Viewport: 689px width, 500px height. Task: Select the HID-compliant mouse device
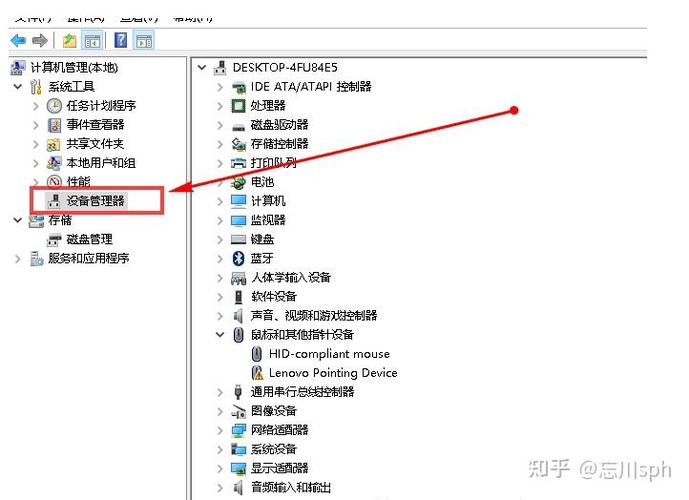click(x=329, y=354)
